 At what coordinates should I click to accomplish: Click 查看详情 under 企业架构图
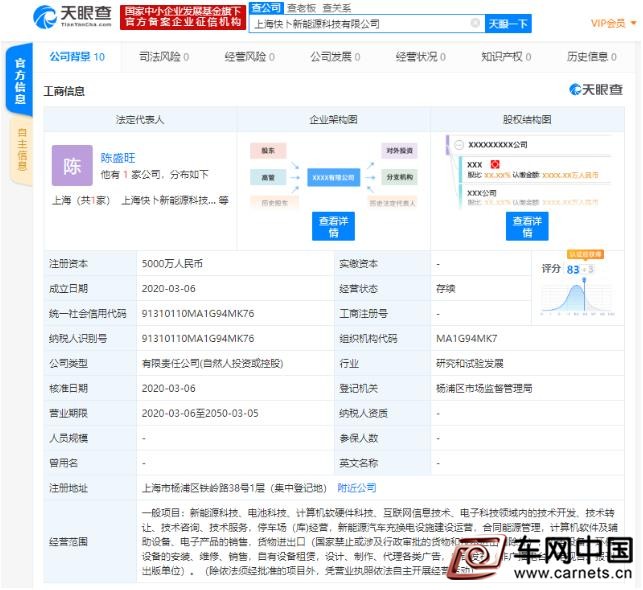[333, 226]
